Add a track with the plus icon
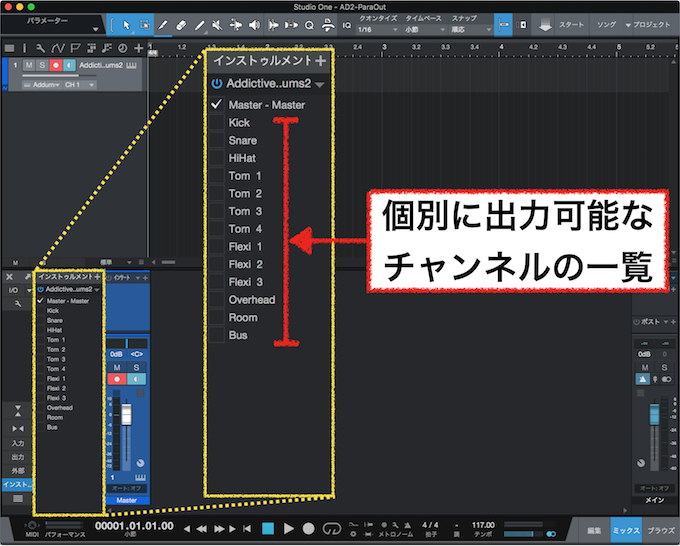This screenshot has height=546, width=680. 138,48
